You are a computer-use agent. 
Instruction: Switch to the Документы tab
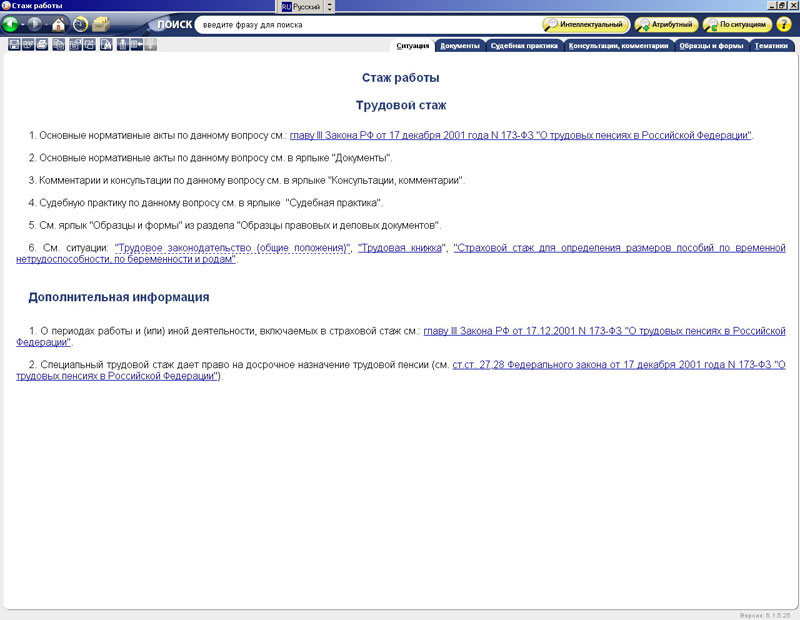(x=459, y=46)
